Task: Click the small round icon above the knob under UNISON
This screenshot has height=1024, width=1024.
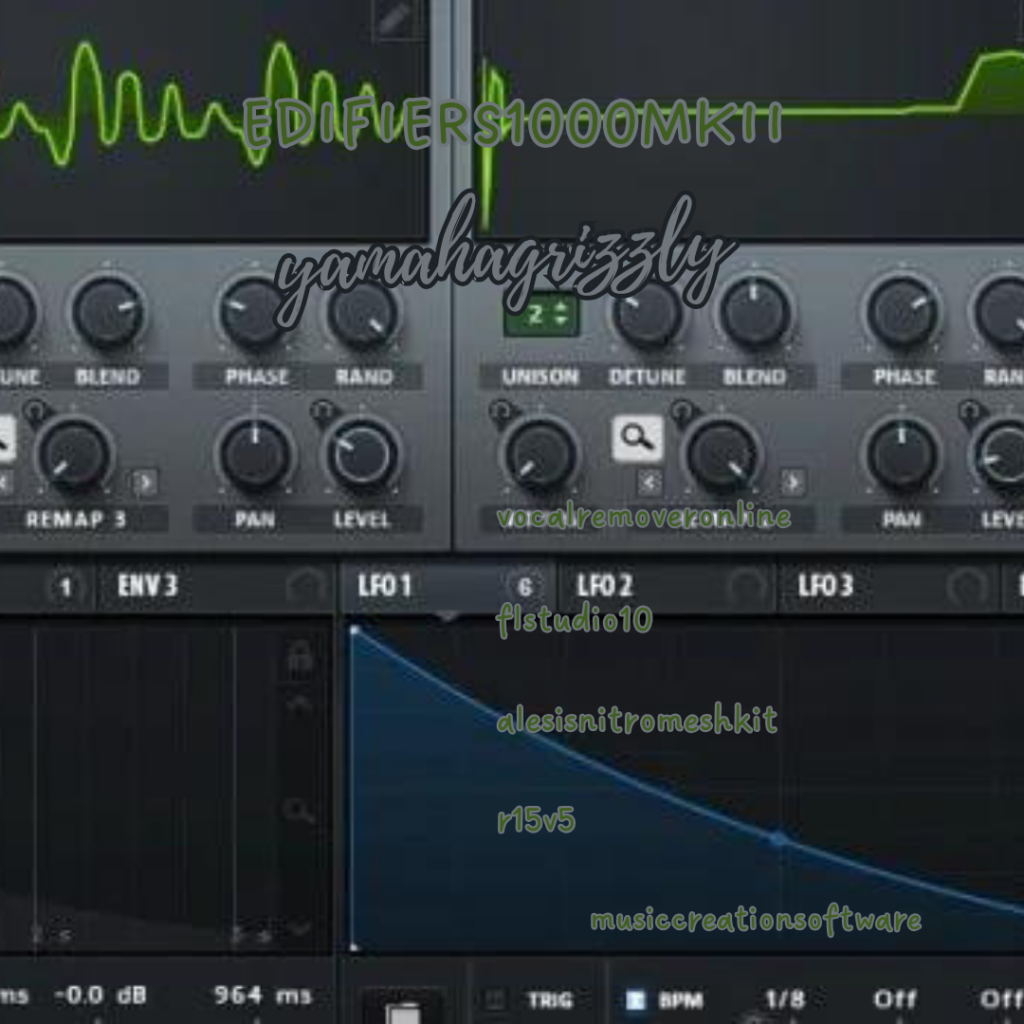Action: tap(501, 411)
